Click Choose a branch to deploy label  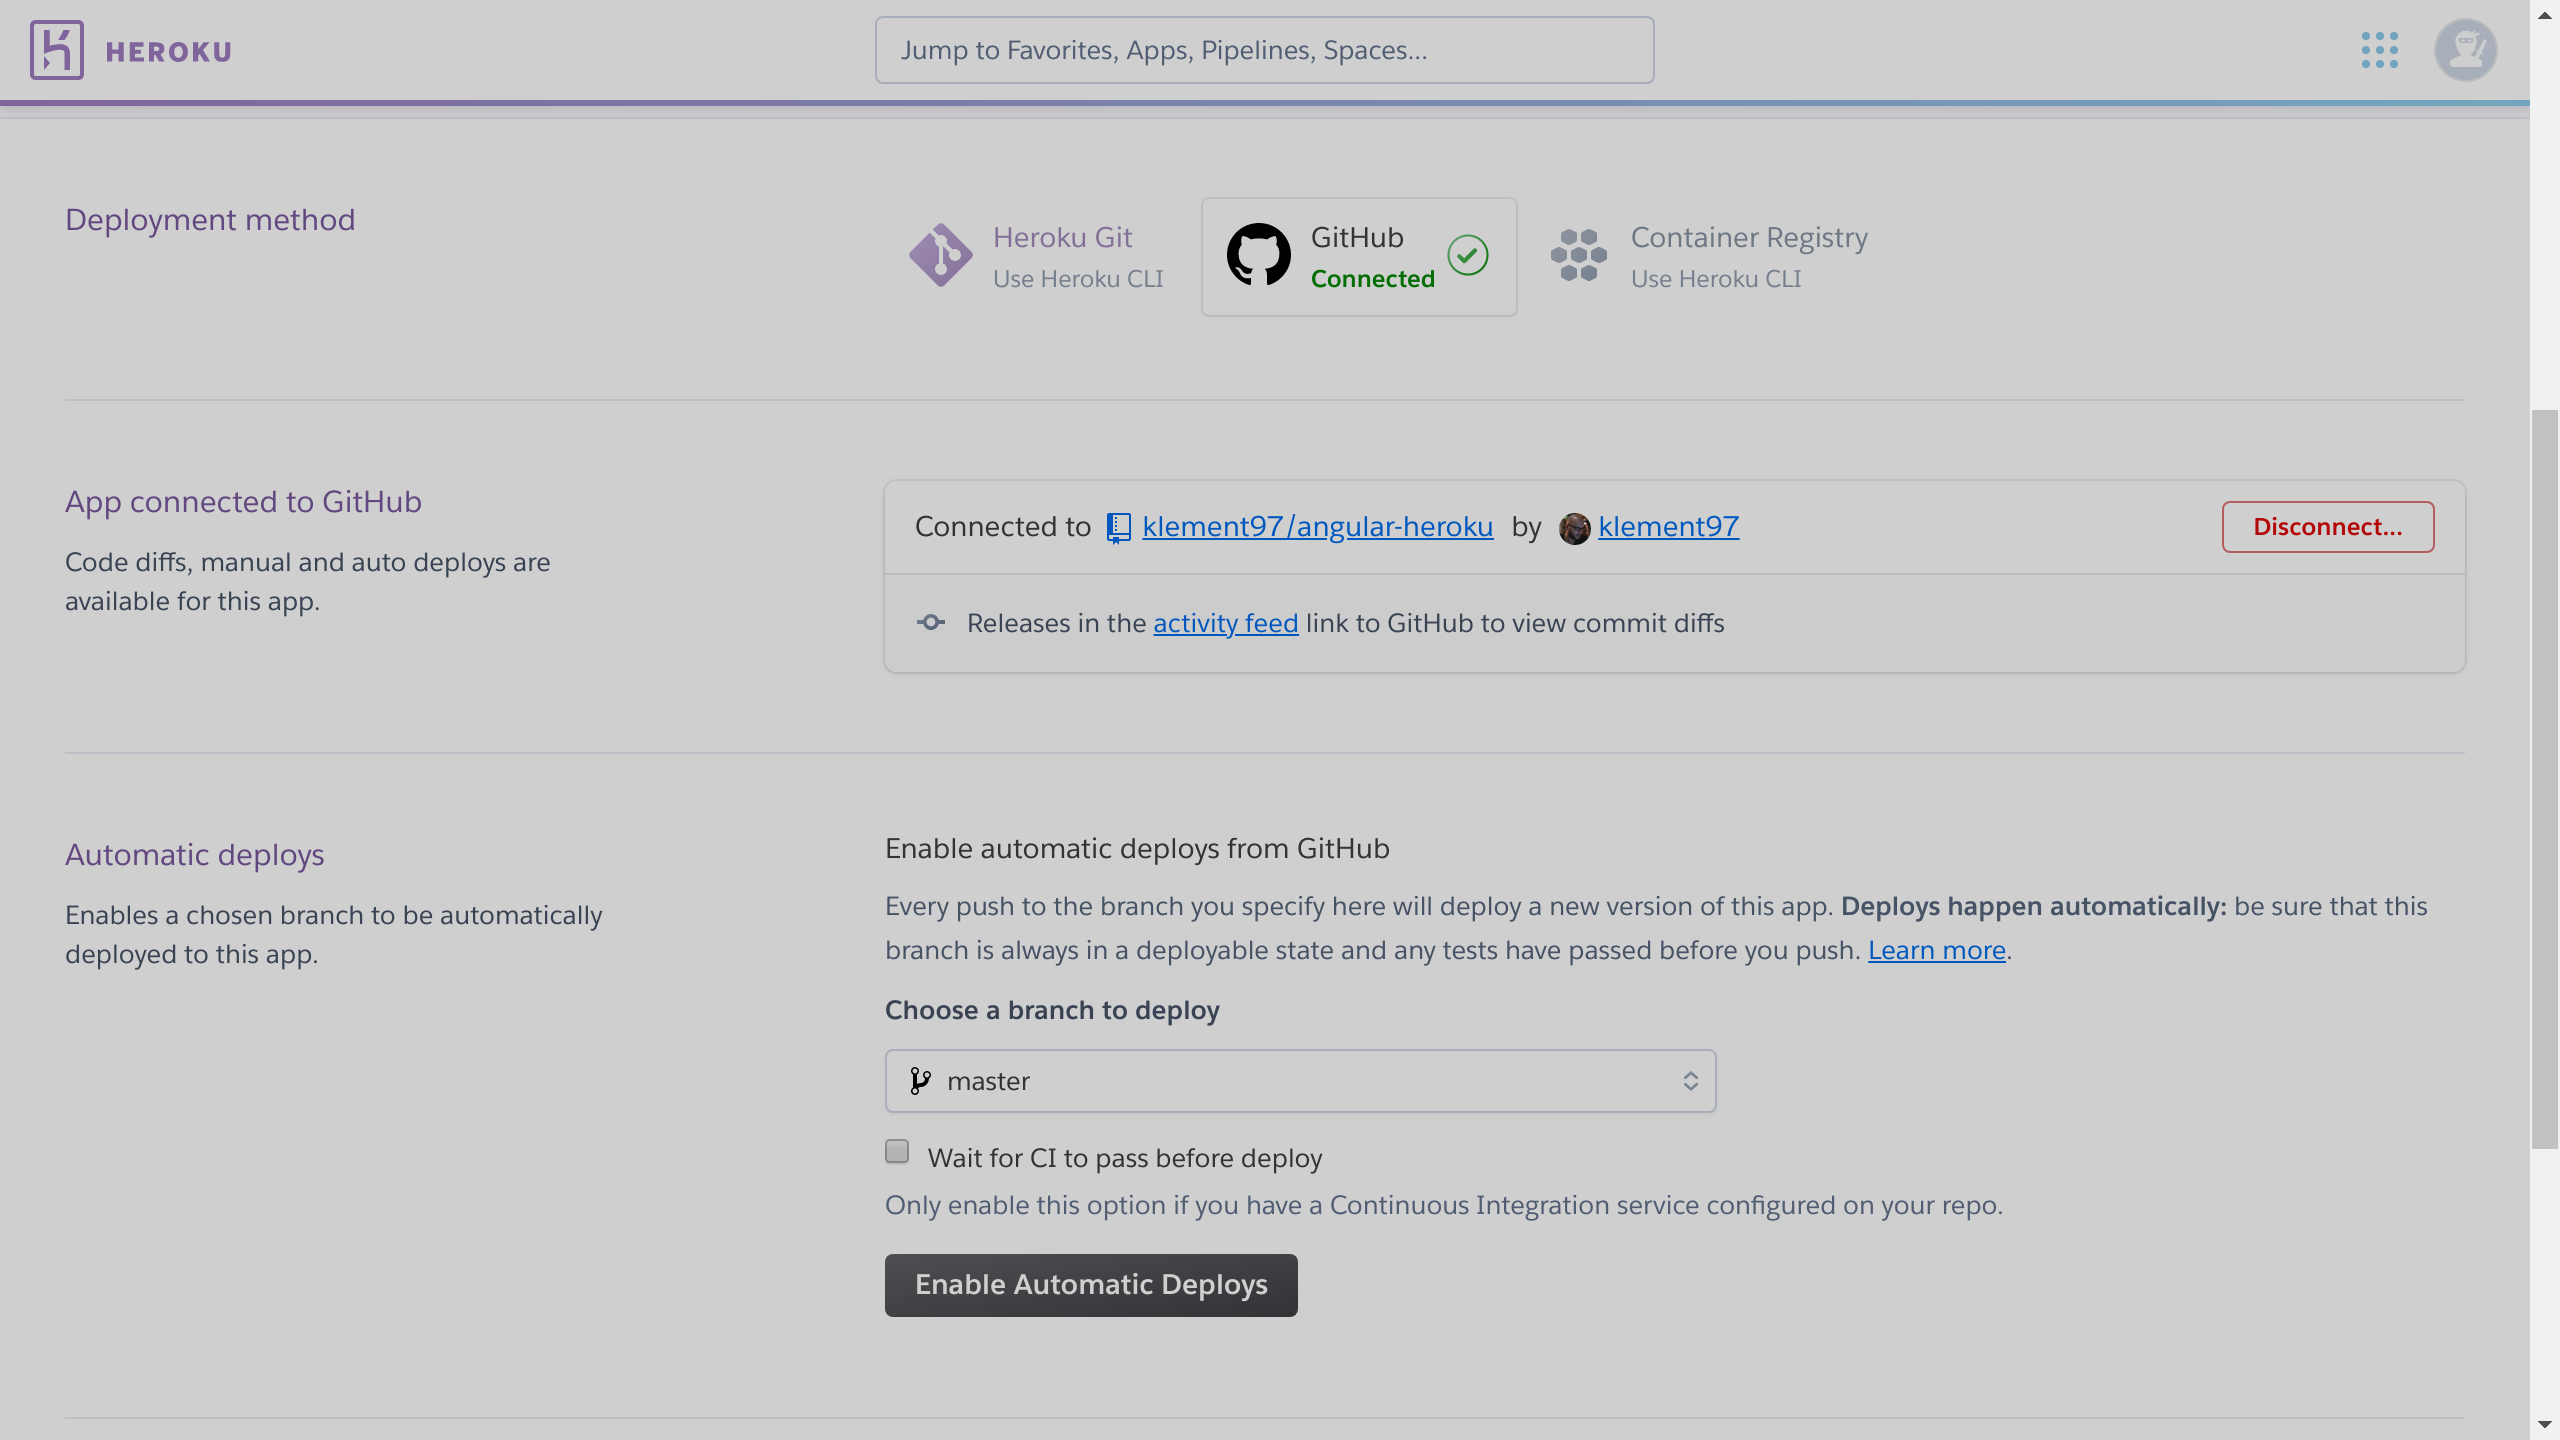1052,1011
